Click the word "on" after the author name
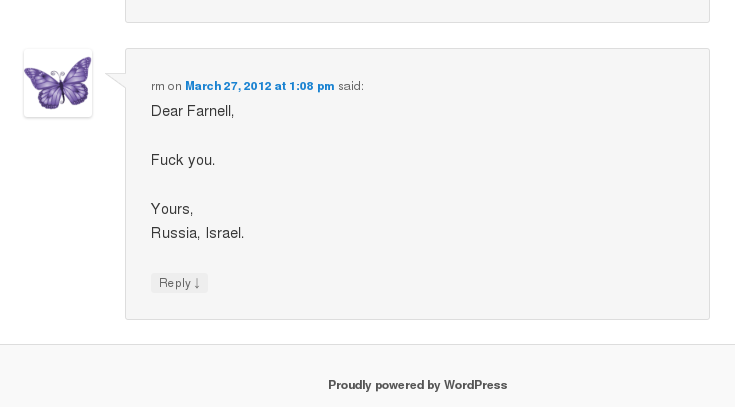Image resolution: width=735 pixels, height=407 pixels. click(175, 86)
